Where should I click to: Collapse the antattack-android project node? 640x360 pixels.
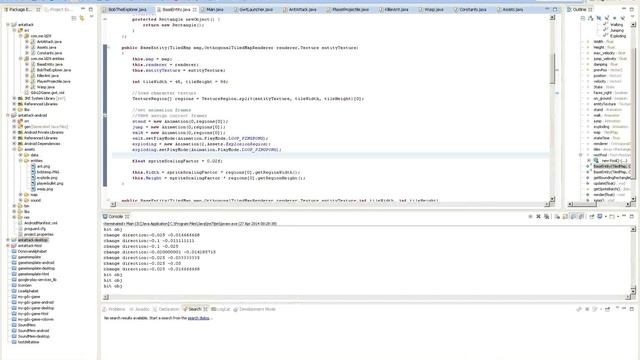click(x=8, y=116)
